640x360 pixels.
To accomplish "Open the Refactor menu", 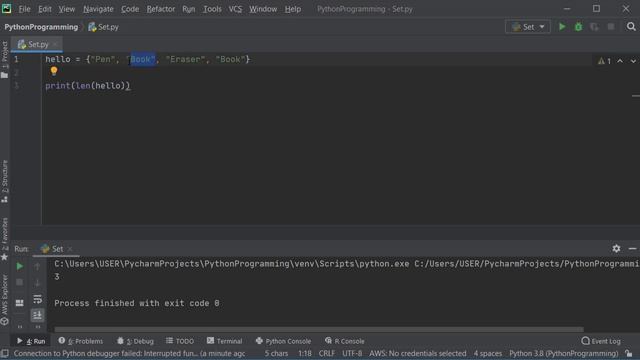I will 161,9.
